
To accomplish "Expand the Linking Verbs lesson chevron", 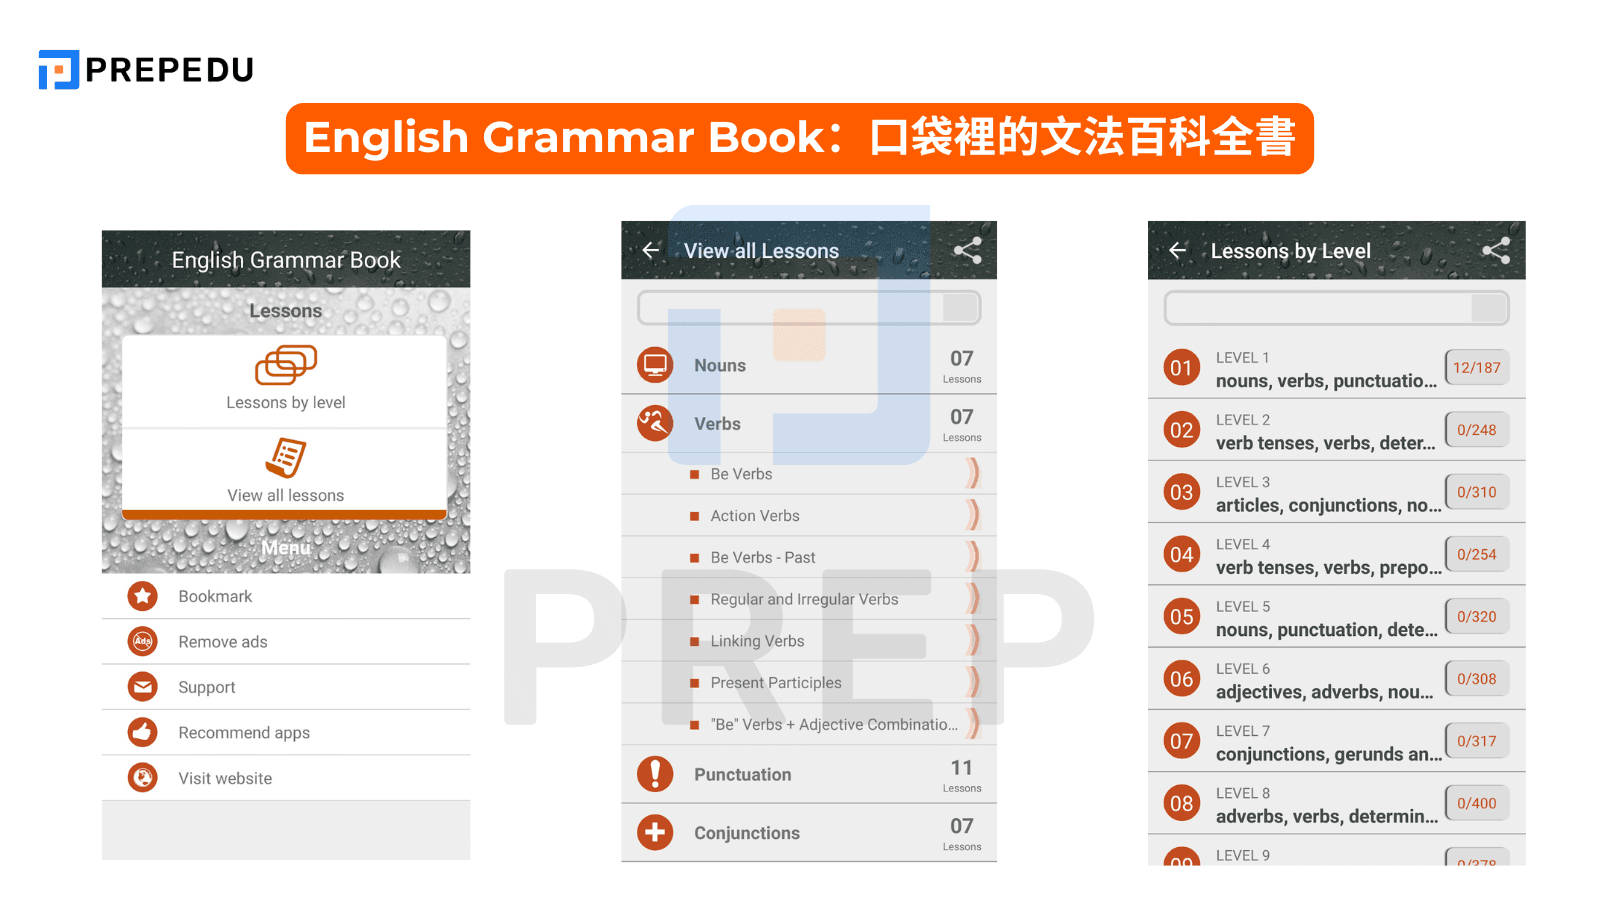I will tap(972, 640).
